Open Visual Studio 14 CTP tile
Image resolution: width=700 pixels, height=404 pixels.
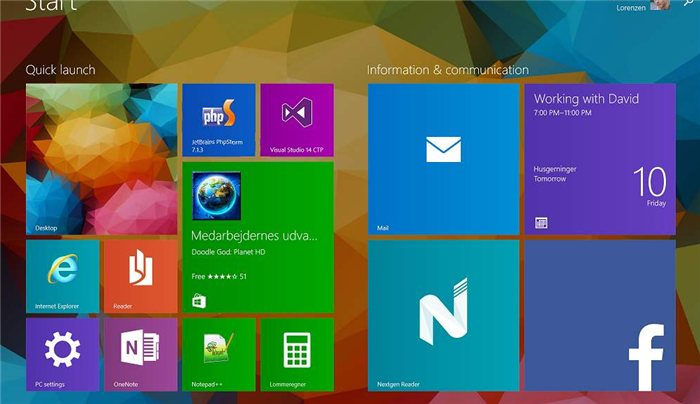tap(297, 120)
